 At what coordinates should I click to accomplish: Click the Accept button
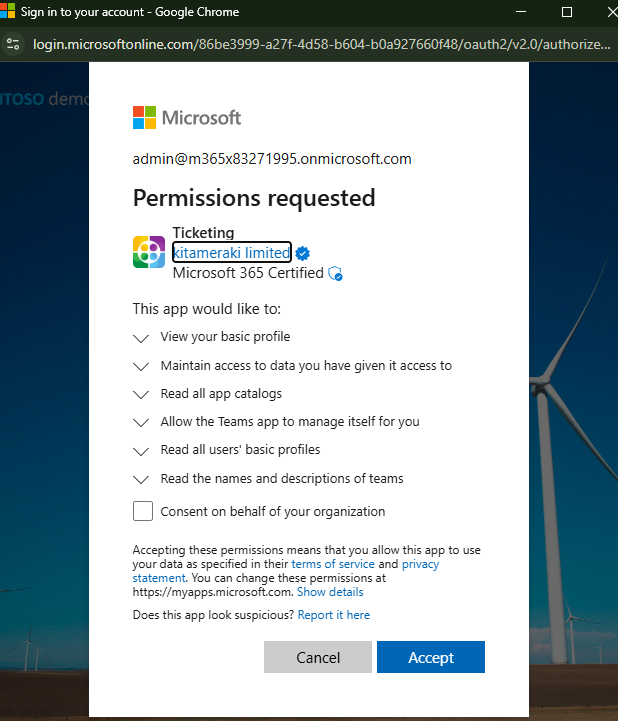tap(431, 657)
